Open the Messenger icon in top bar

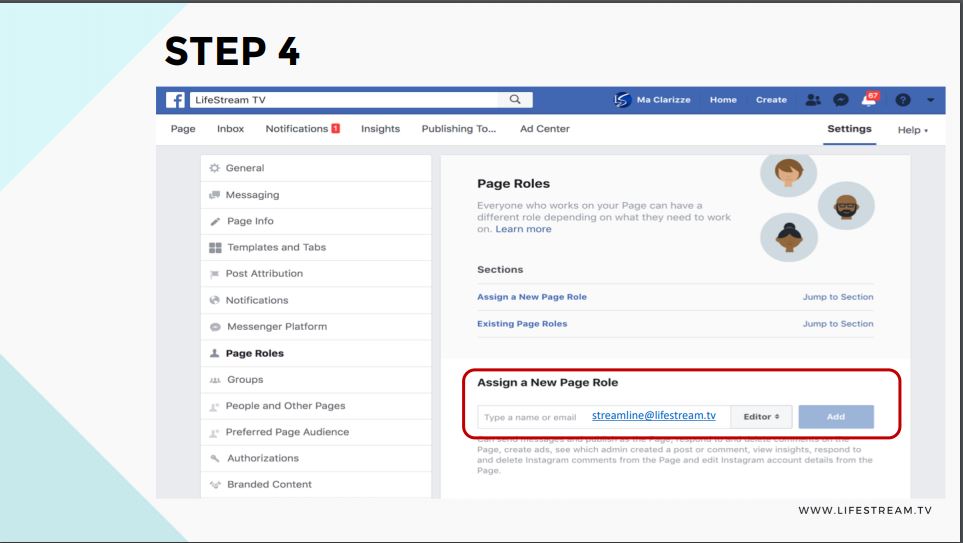click(841, 100)
